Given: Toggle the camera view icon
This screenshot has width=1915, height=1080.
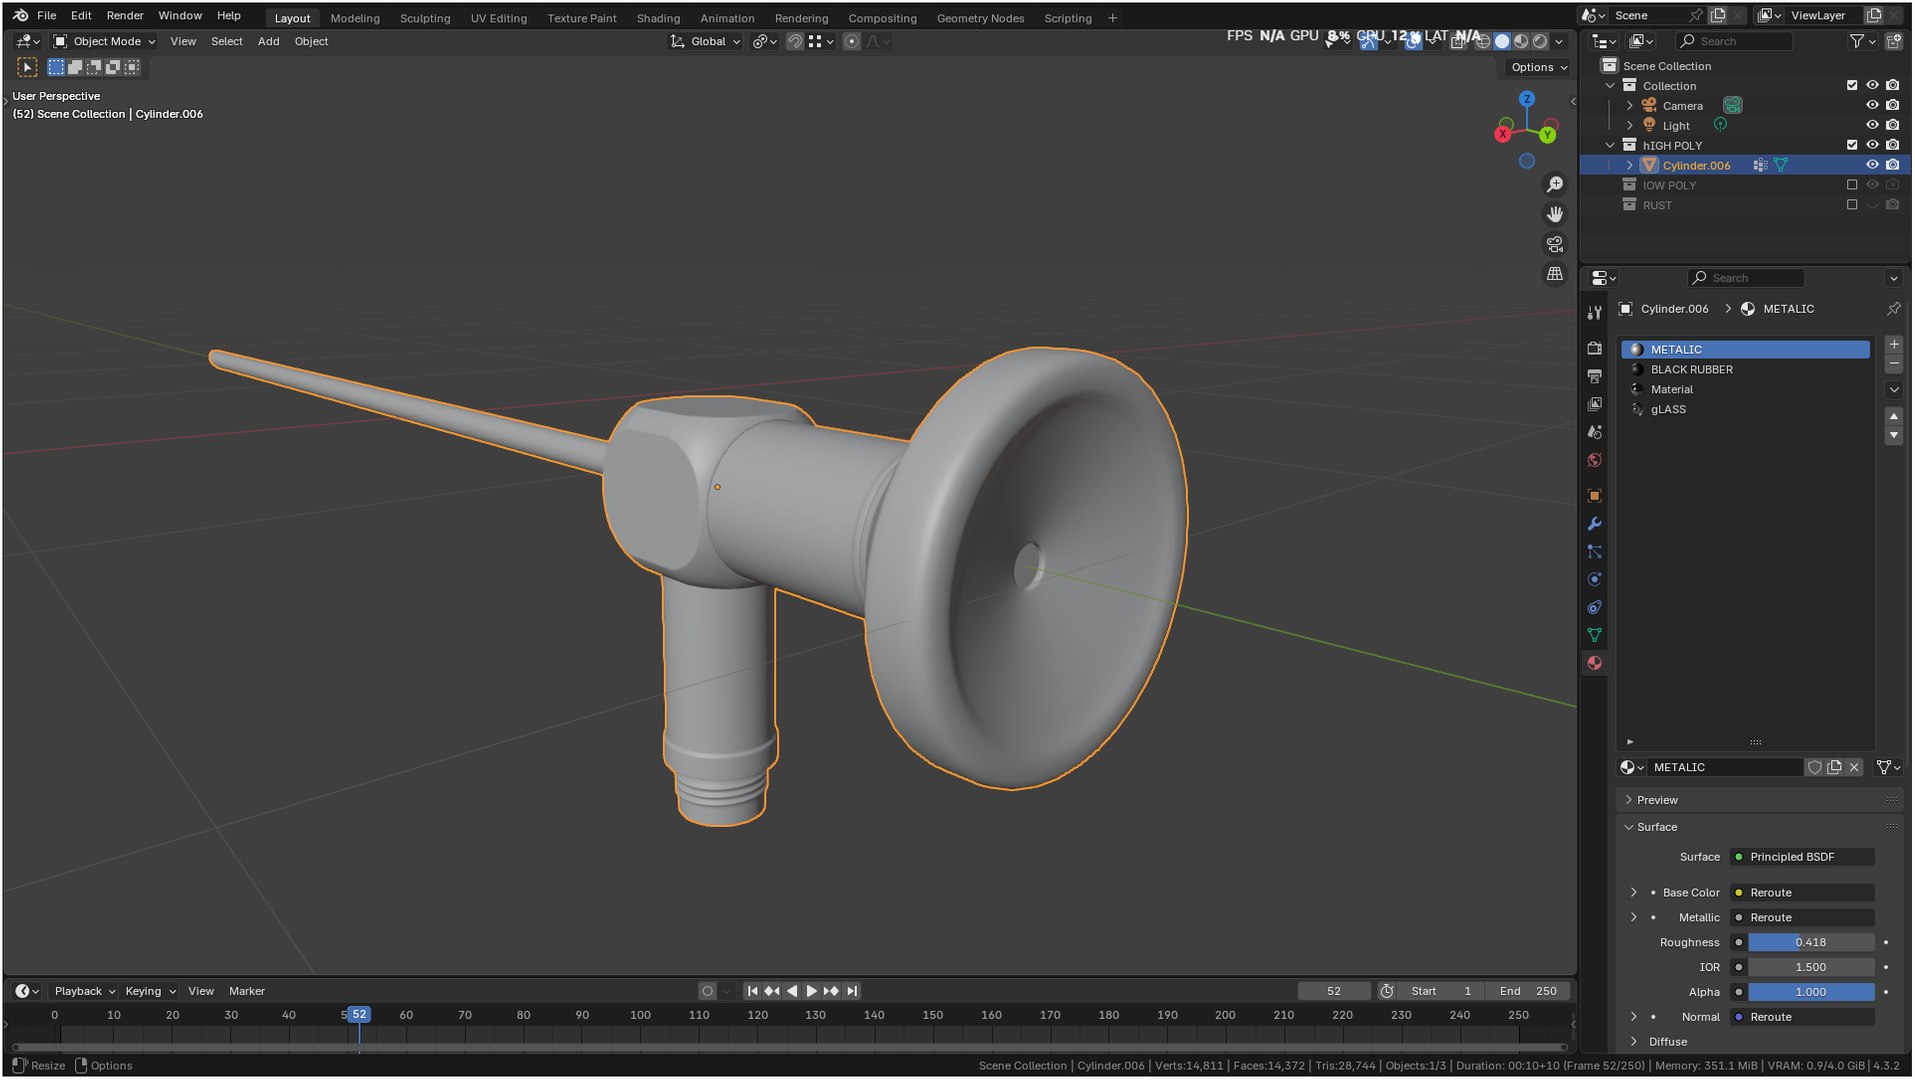Looking at the screenshot, I should pyautogui.click(x=1555, y=244).
